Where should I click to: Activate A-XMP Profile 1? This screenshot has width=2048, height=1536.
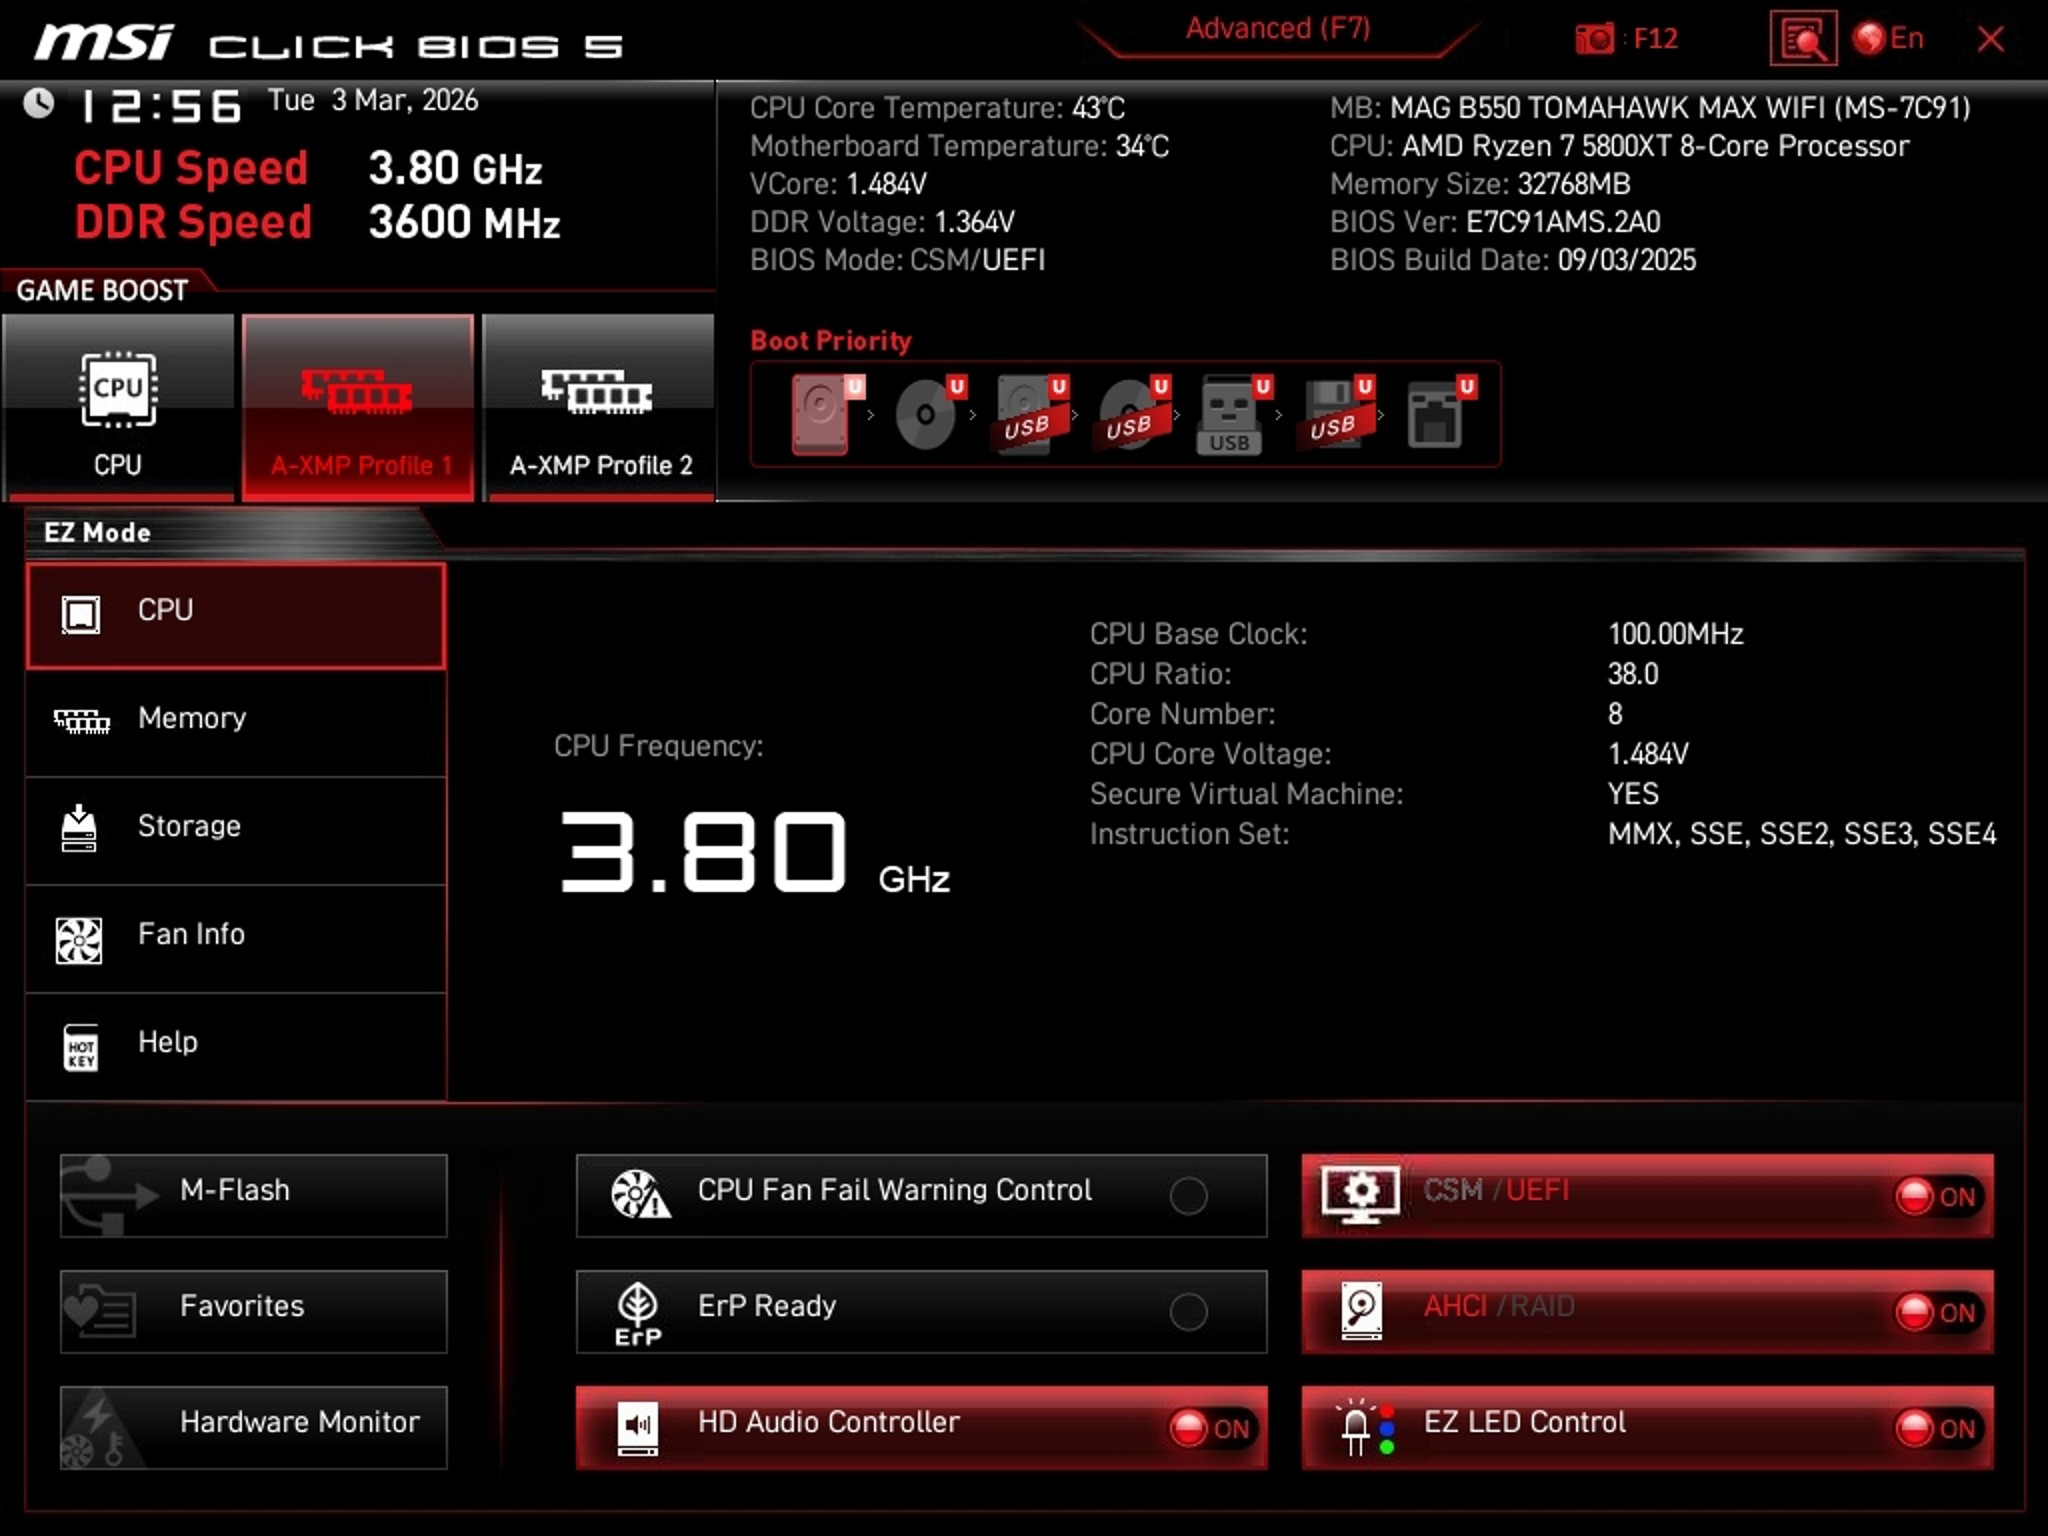pyautogui.click(x=358, y=407)
